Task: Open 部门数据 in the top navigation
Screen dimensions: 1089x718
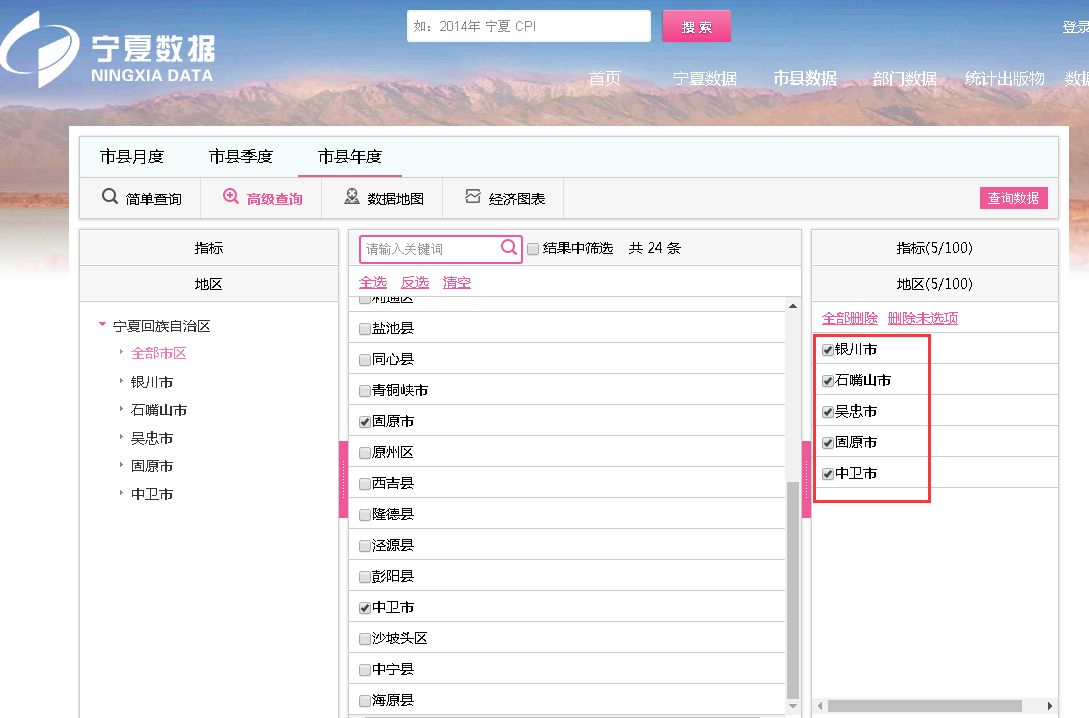Action: pyautogui.click(x=905, y=78)
